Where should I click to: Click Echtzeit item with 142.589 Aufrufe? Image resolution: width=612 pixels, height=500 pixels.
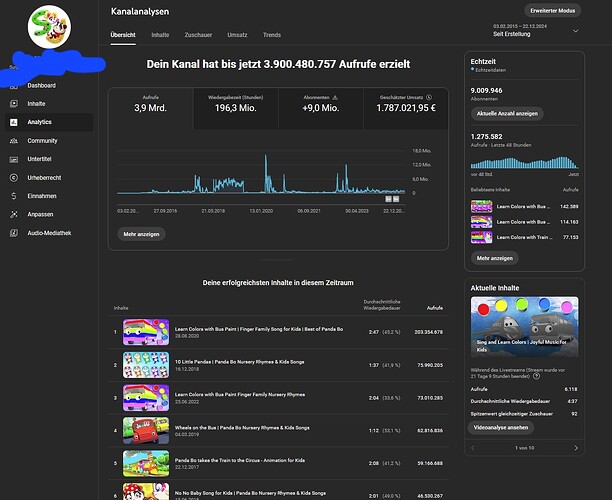point(525,206)
